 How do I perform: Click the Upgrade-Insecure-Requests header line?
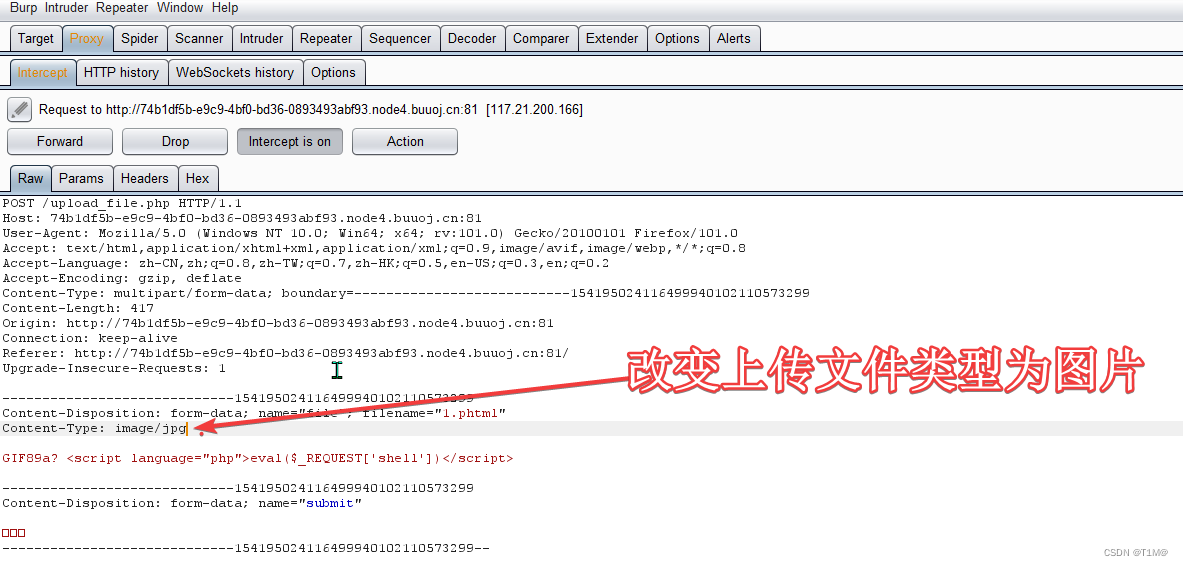[114, 368]
